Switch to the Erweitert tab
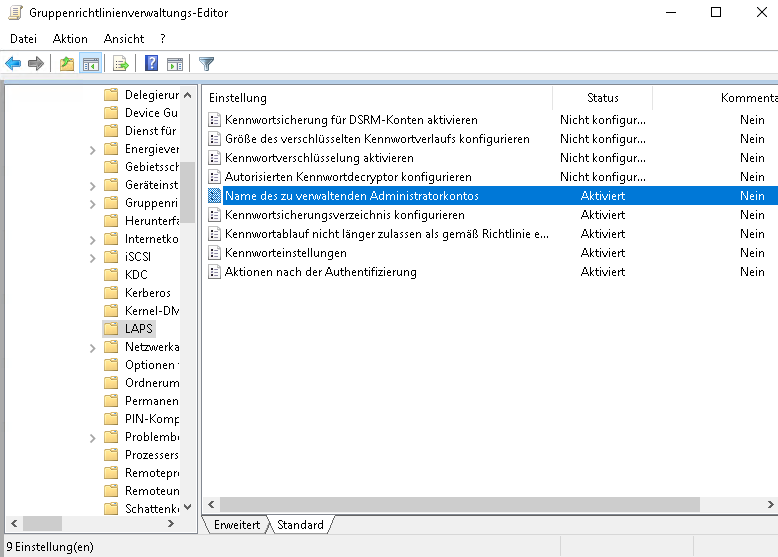 (x=236, y=525)
